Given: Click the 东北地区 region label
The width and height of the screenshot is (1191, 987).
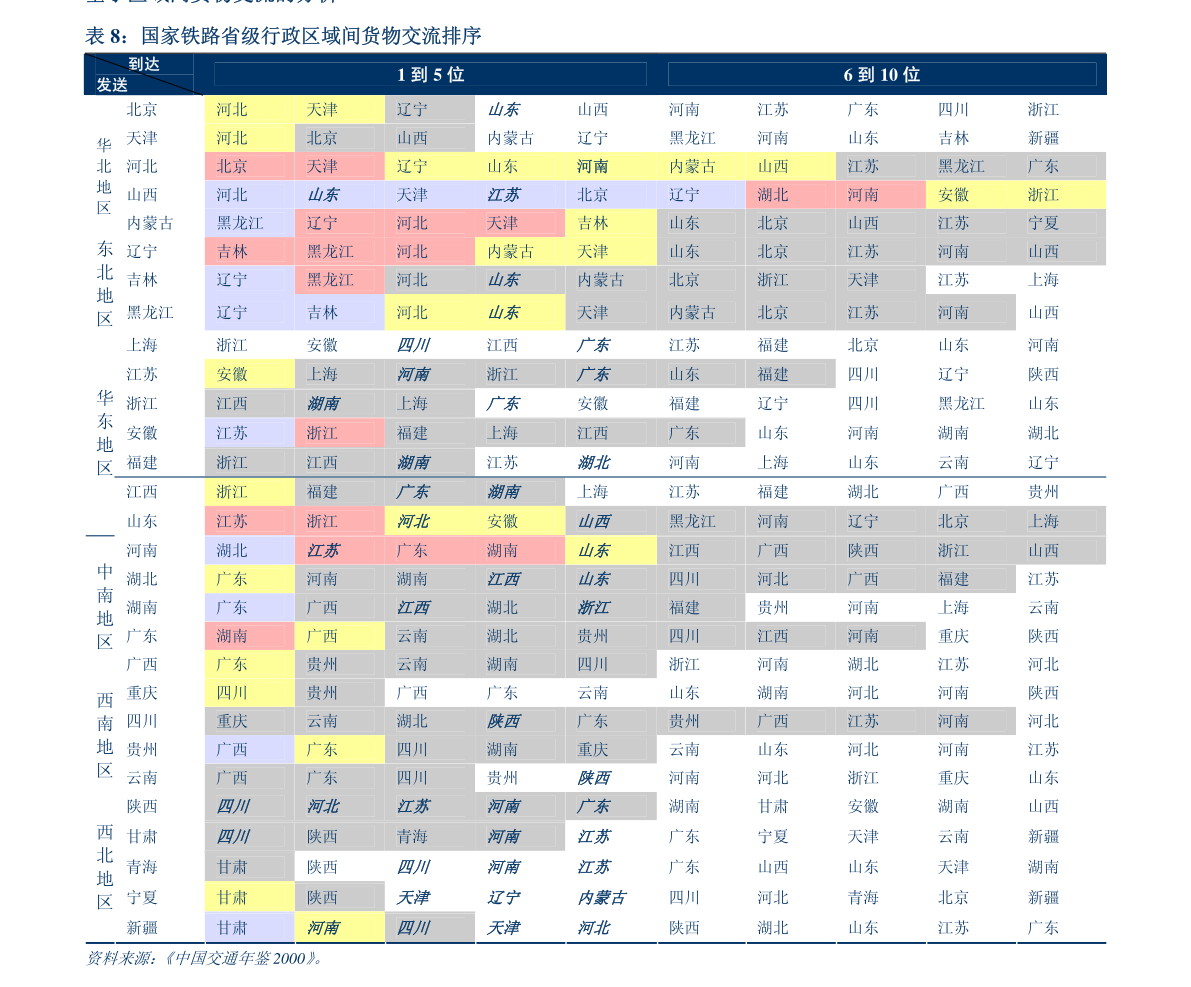Looking at the screenshot, I should (104, 283).
